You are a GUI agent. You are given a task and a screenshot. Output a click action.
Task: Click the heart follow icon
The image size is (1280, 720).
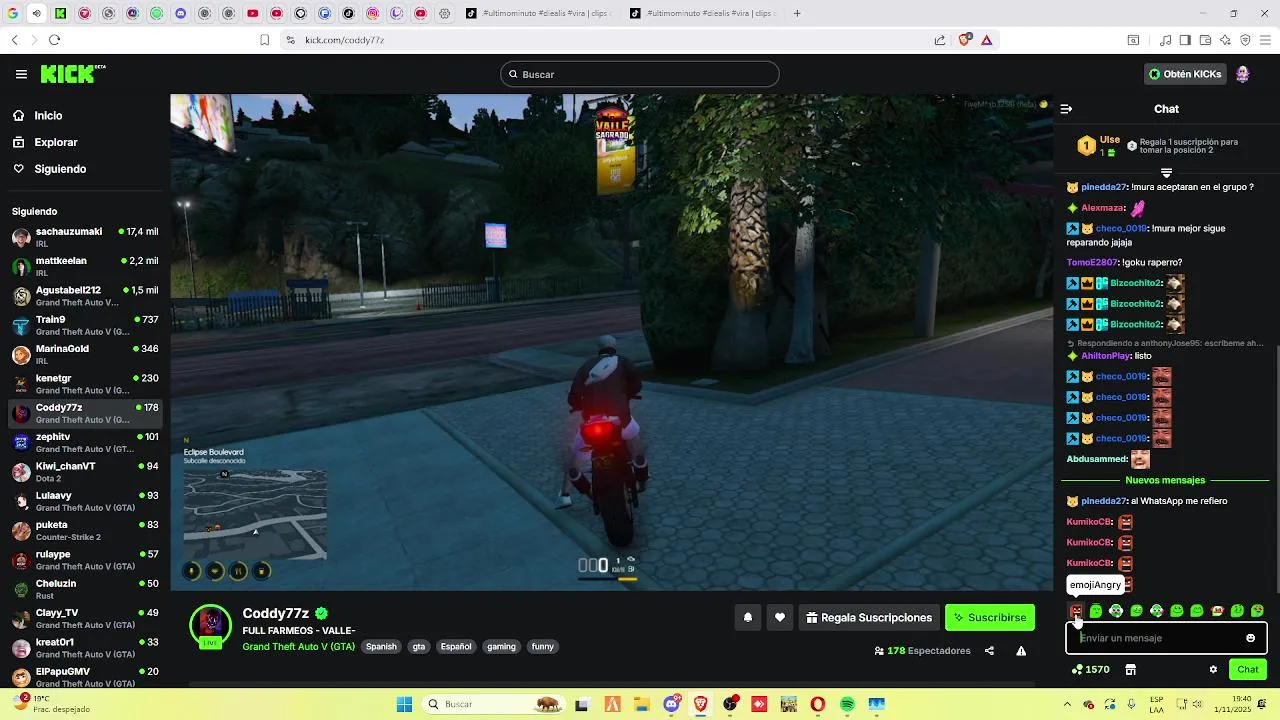(x=780, y=618)
